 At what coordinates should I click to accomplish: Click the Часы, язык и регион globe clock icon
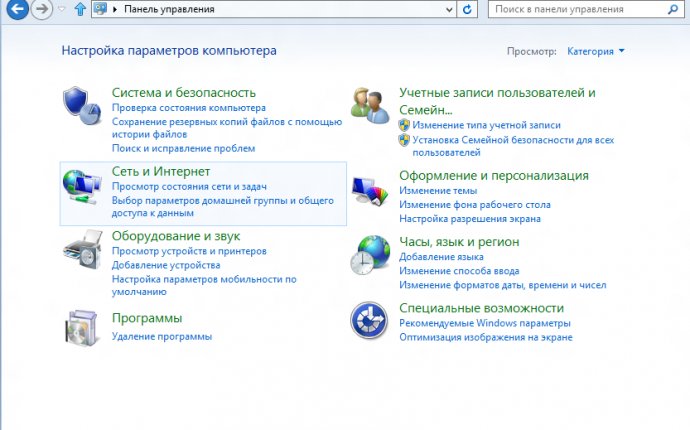click(370, 255)
